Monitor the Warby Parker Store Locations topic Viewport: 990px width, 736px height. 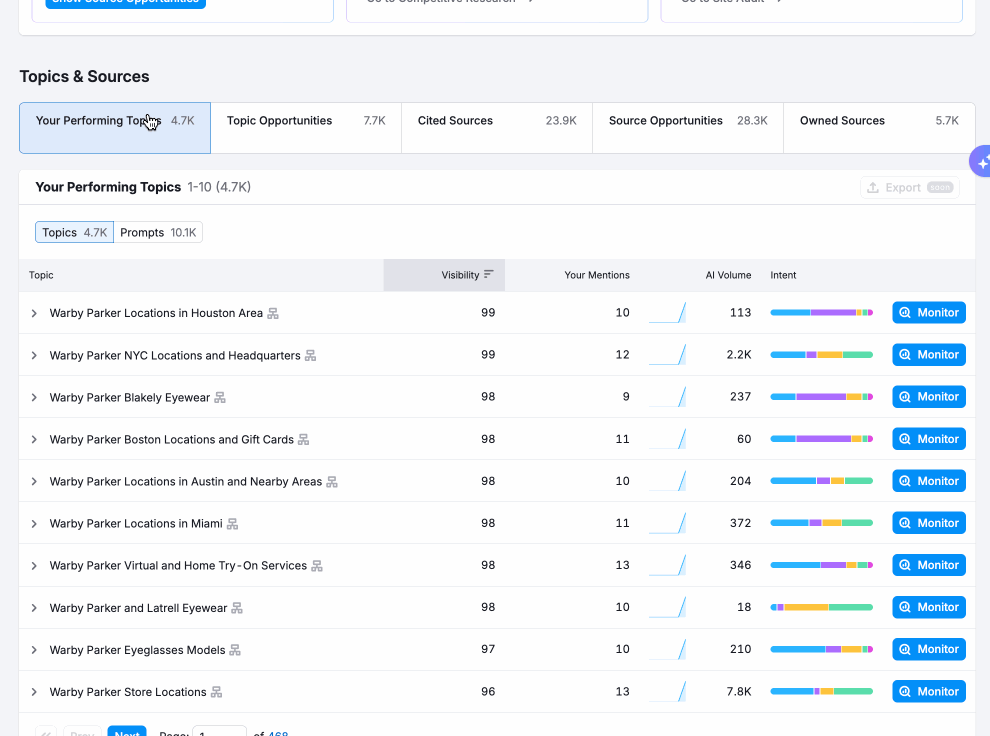[x=928, y=692]
